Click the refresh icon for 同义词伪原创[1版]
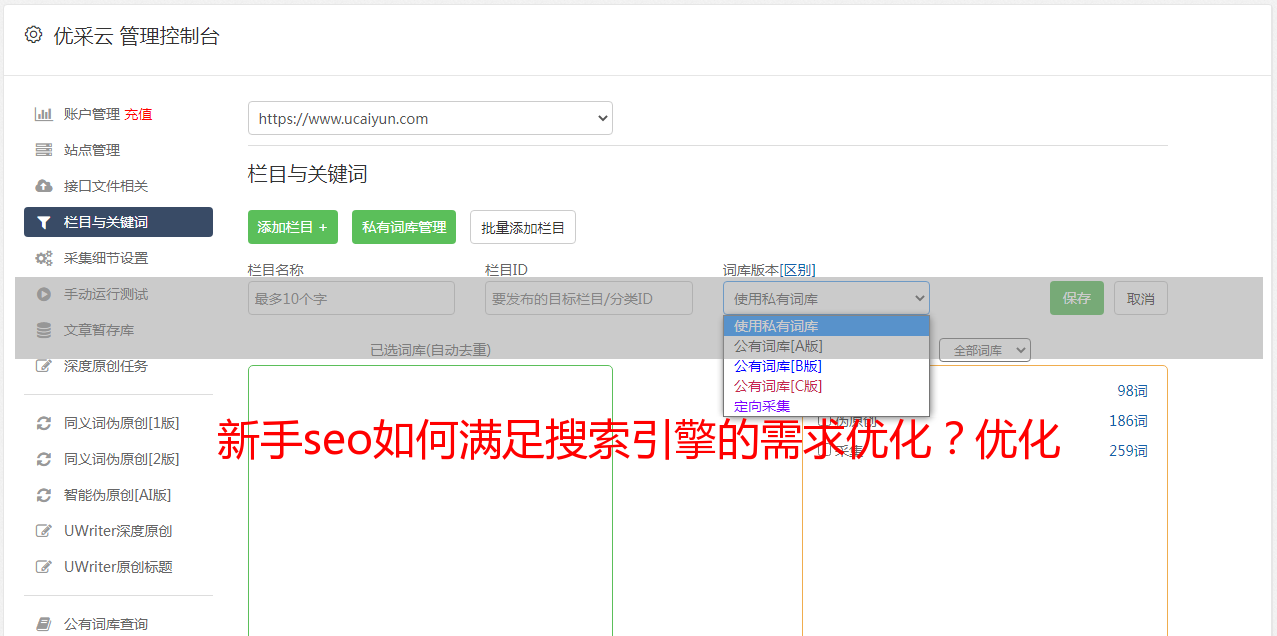Image resolution: width=1277 pixels, height=636 pixels. tap(44, 423)
